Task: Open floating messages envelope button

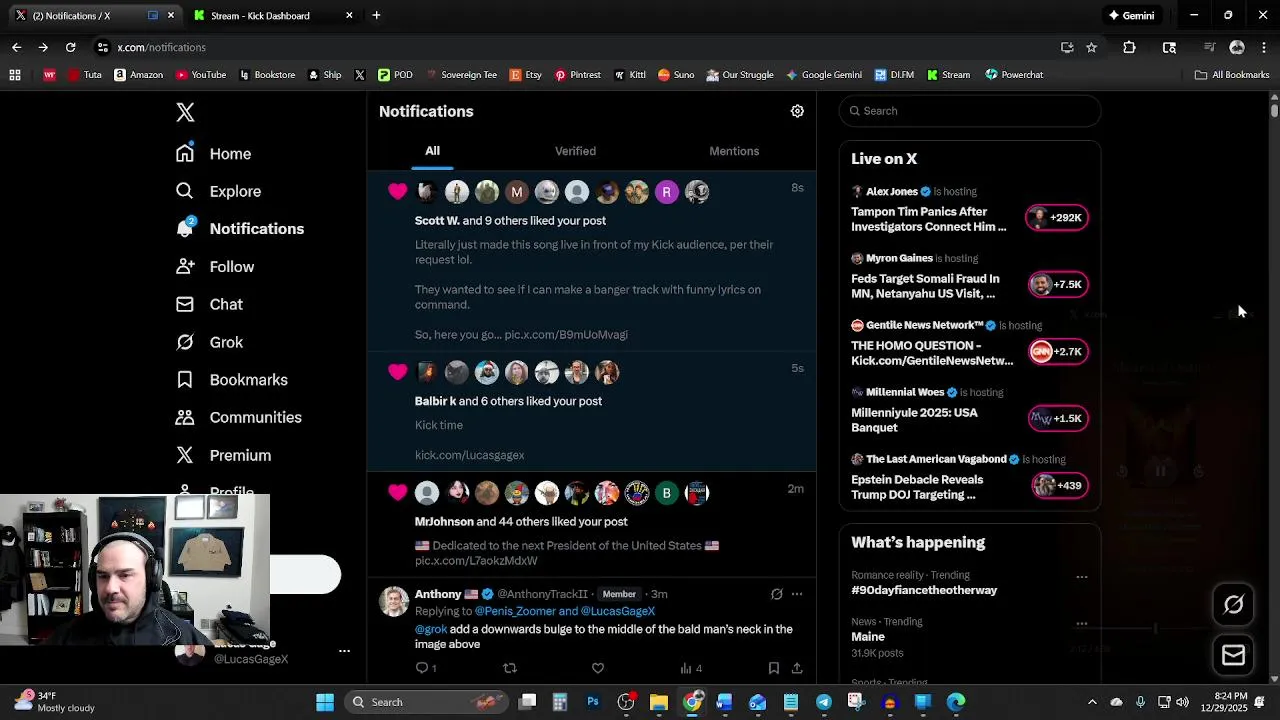Action: 1233,655
